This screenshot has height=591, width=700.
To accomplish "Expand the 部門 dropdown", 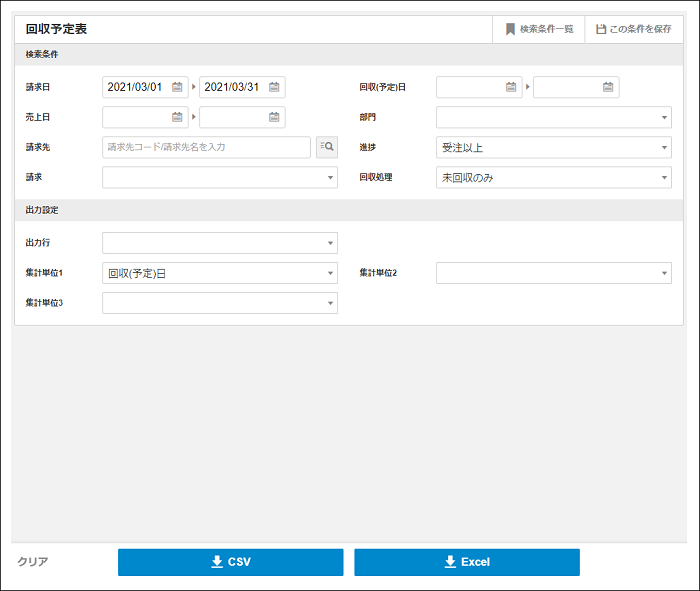I will (553, 117).
